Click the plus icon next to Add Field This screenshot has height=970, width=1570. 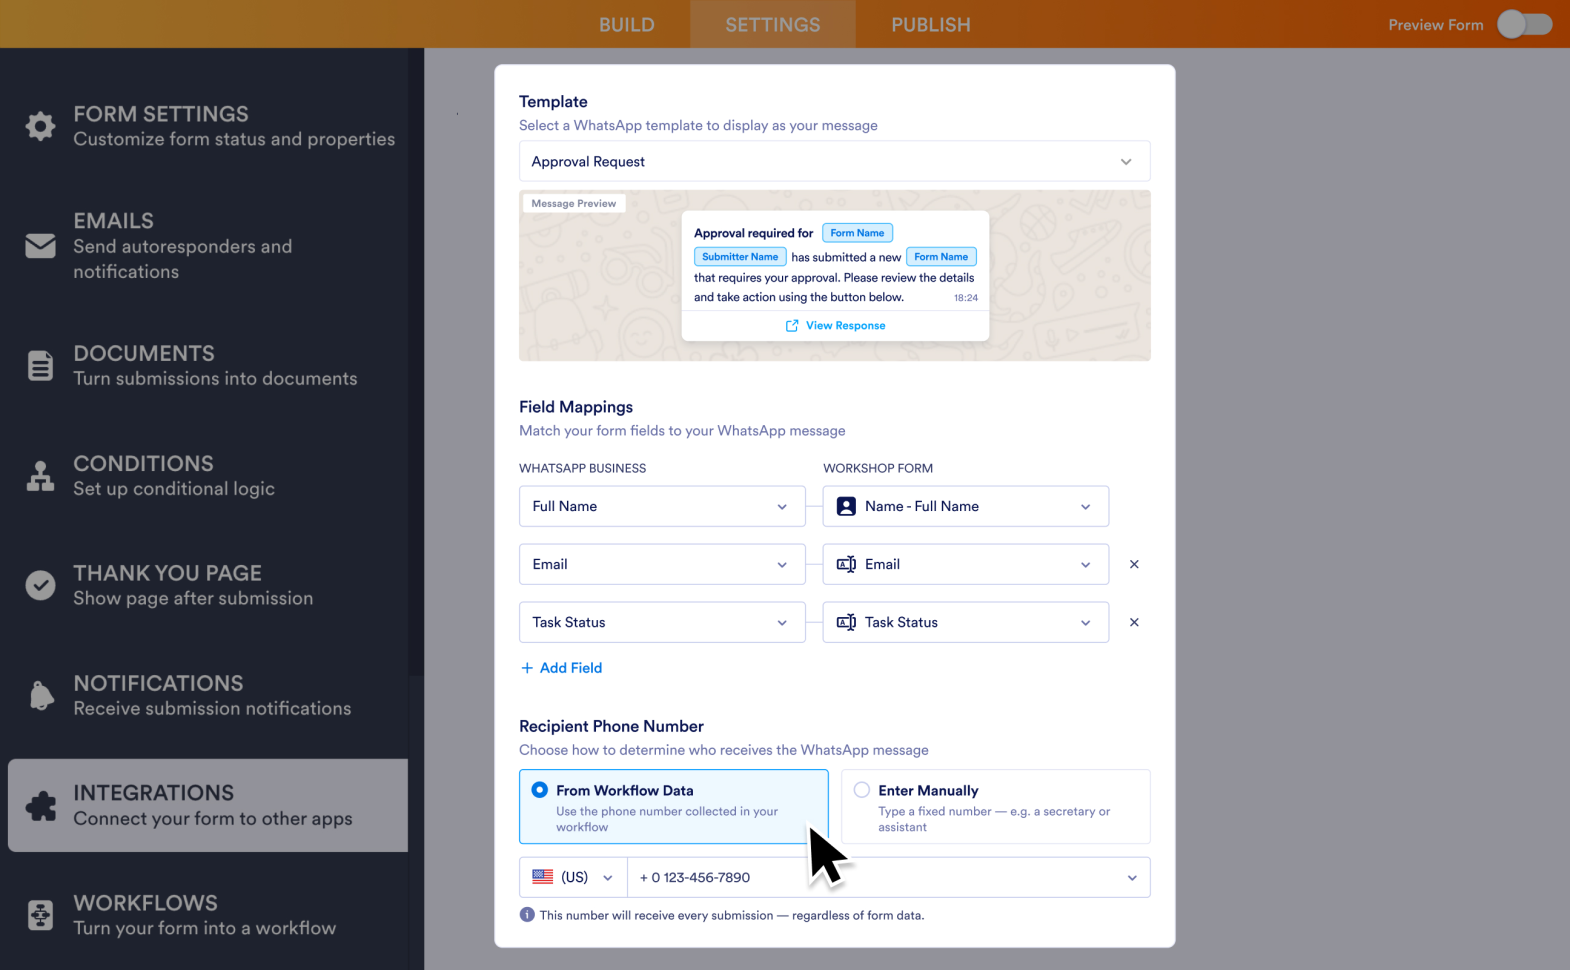[x=527, y=668]
